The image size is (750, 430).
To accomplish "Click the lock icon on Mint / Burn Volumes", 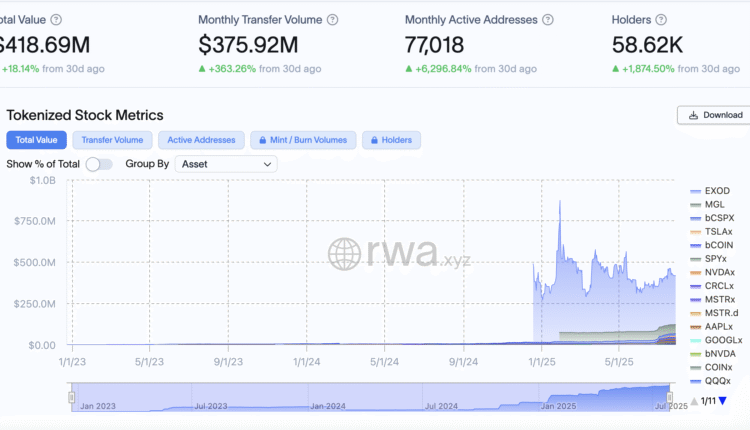I will click(261, 141).
